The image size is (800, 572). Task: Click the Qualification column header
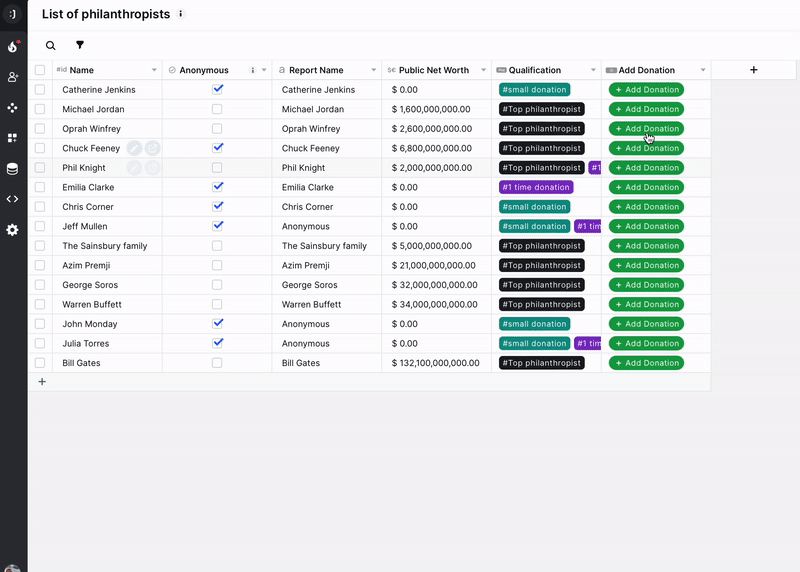pyautogui.click(x=546, y=70)
